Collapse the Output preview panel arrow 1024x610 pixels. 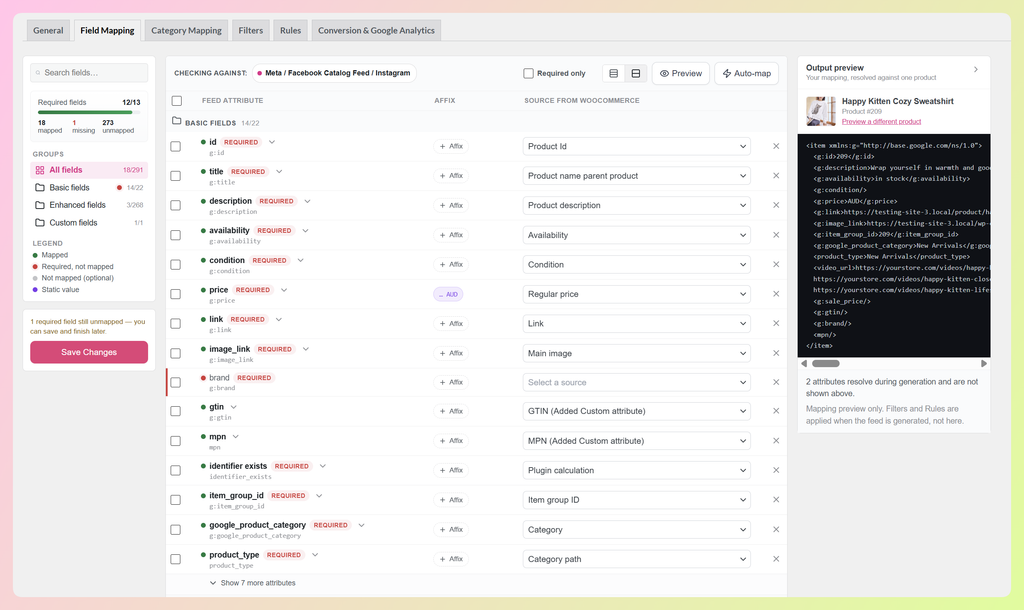[x=976, y=69]
